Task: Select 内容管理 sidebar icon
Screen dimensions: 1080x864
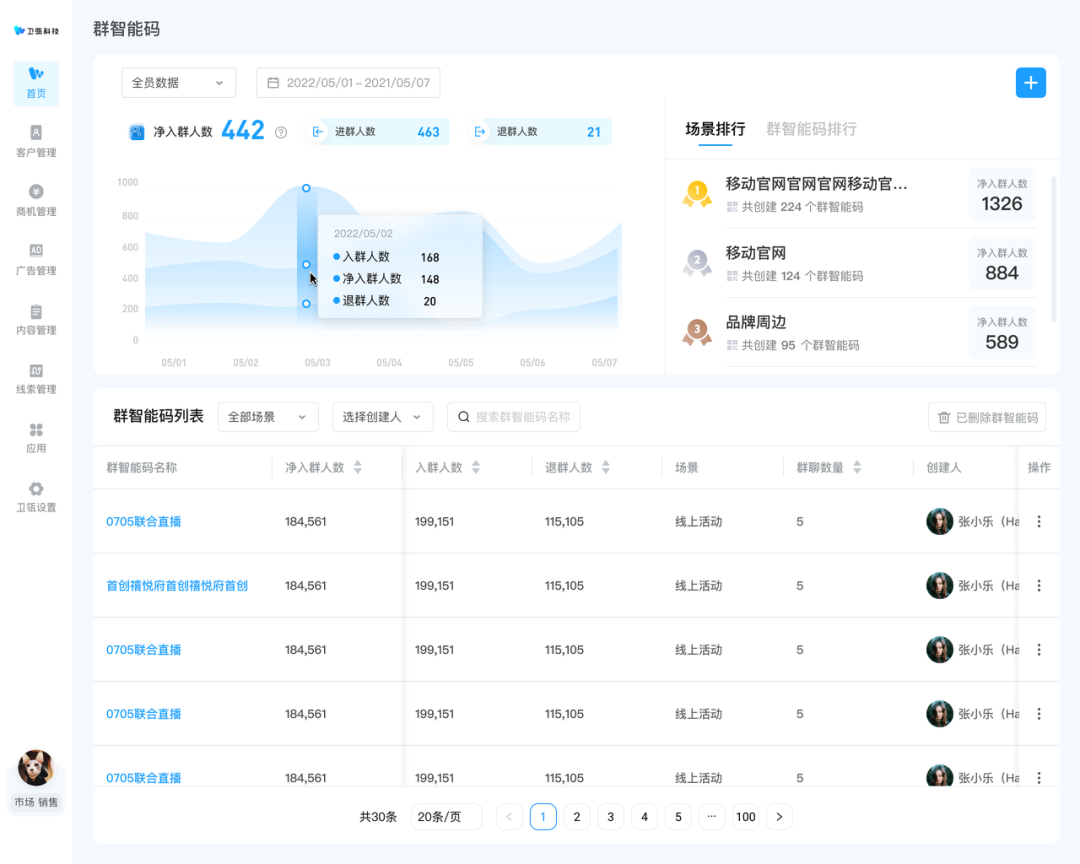Action: [x=36, y=319]
